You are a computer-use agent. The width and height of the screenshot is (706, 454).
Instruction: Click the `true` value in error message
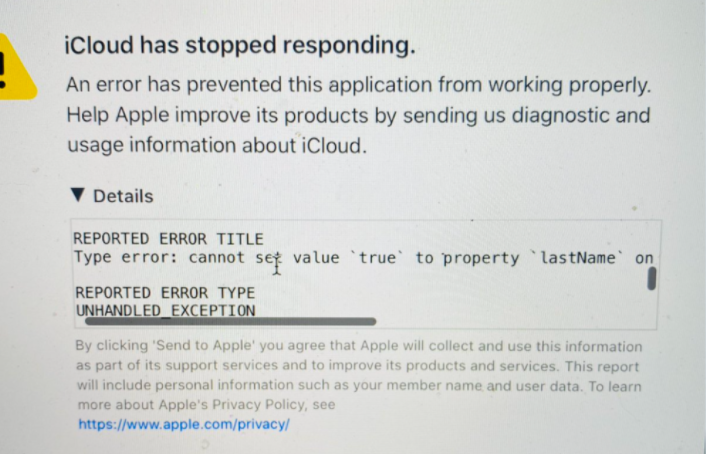point(377,258)
